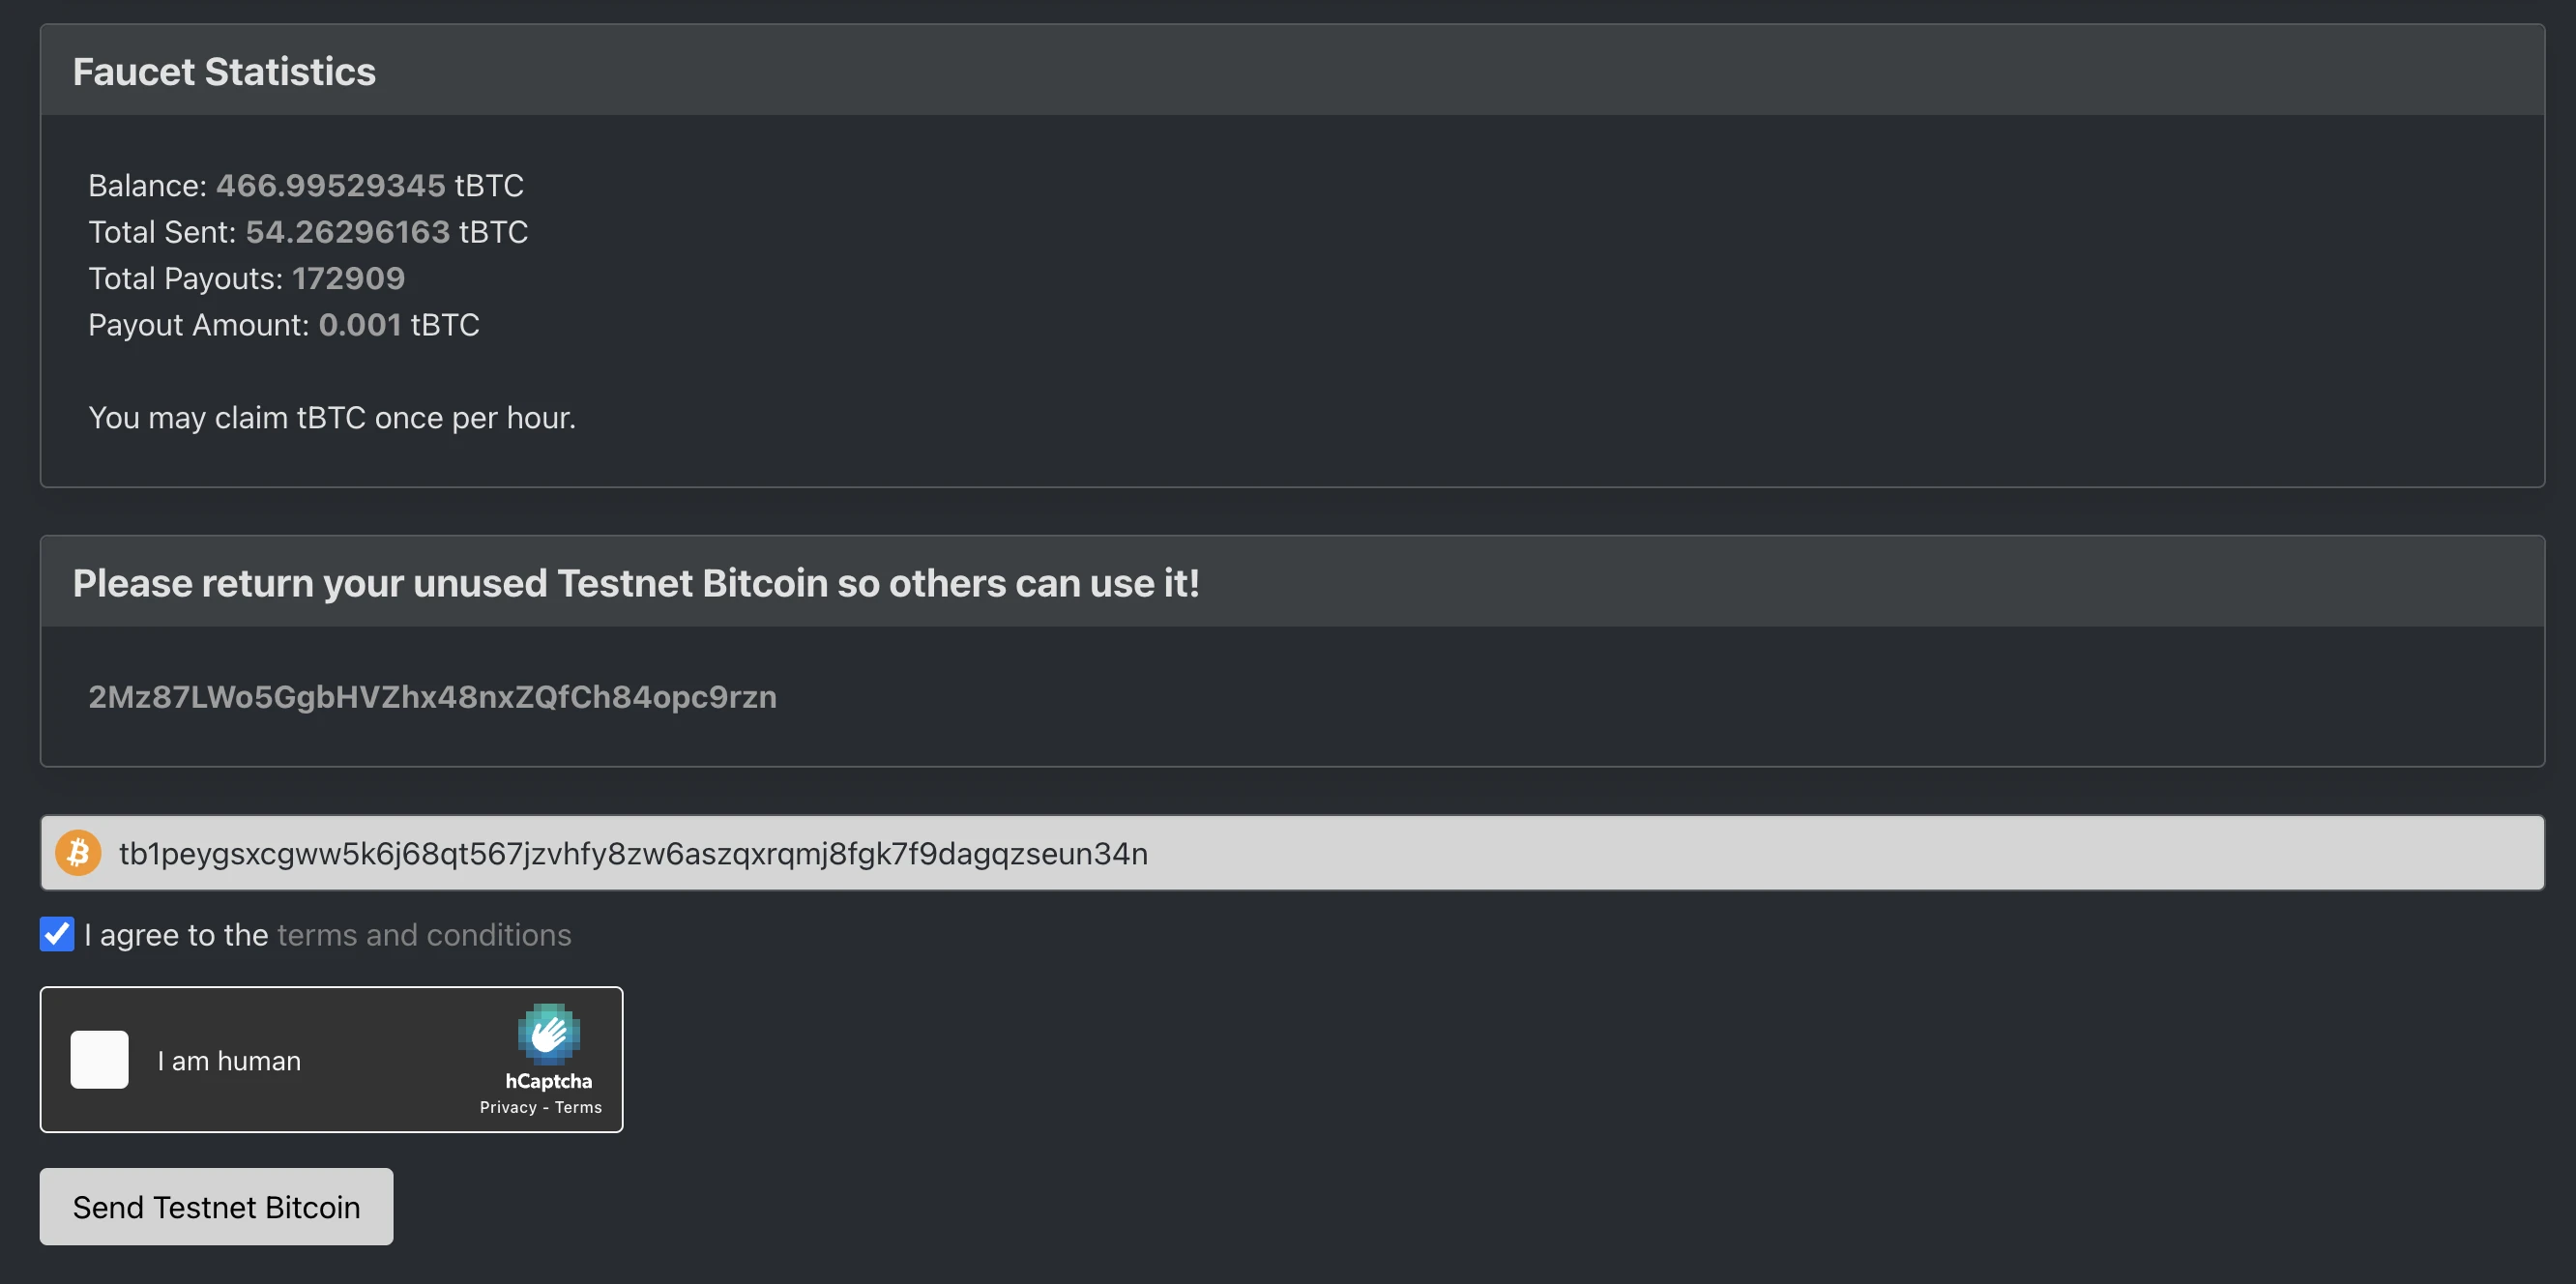
Task: Click the "You may claim tBTC once per hour" notice
Action: [x=332, y=418]
